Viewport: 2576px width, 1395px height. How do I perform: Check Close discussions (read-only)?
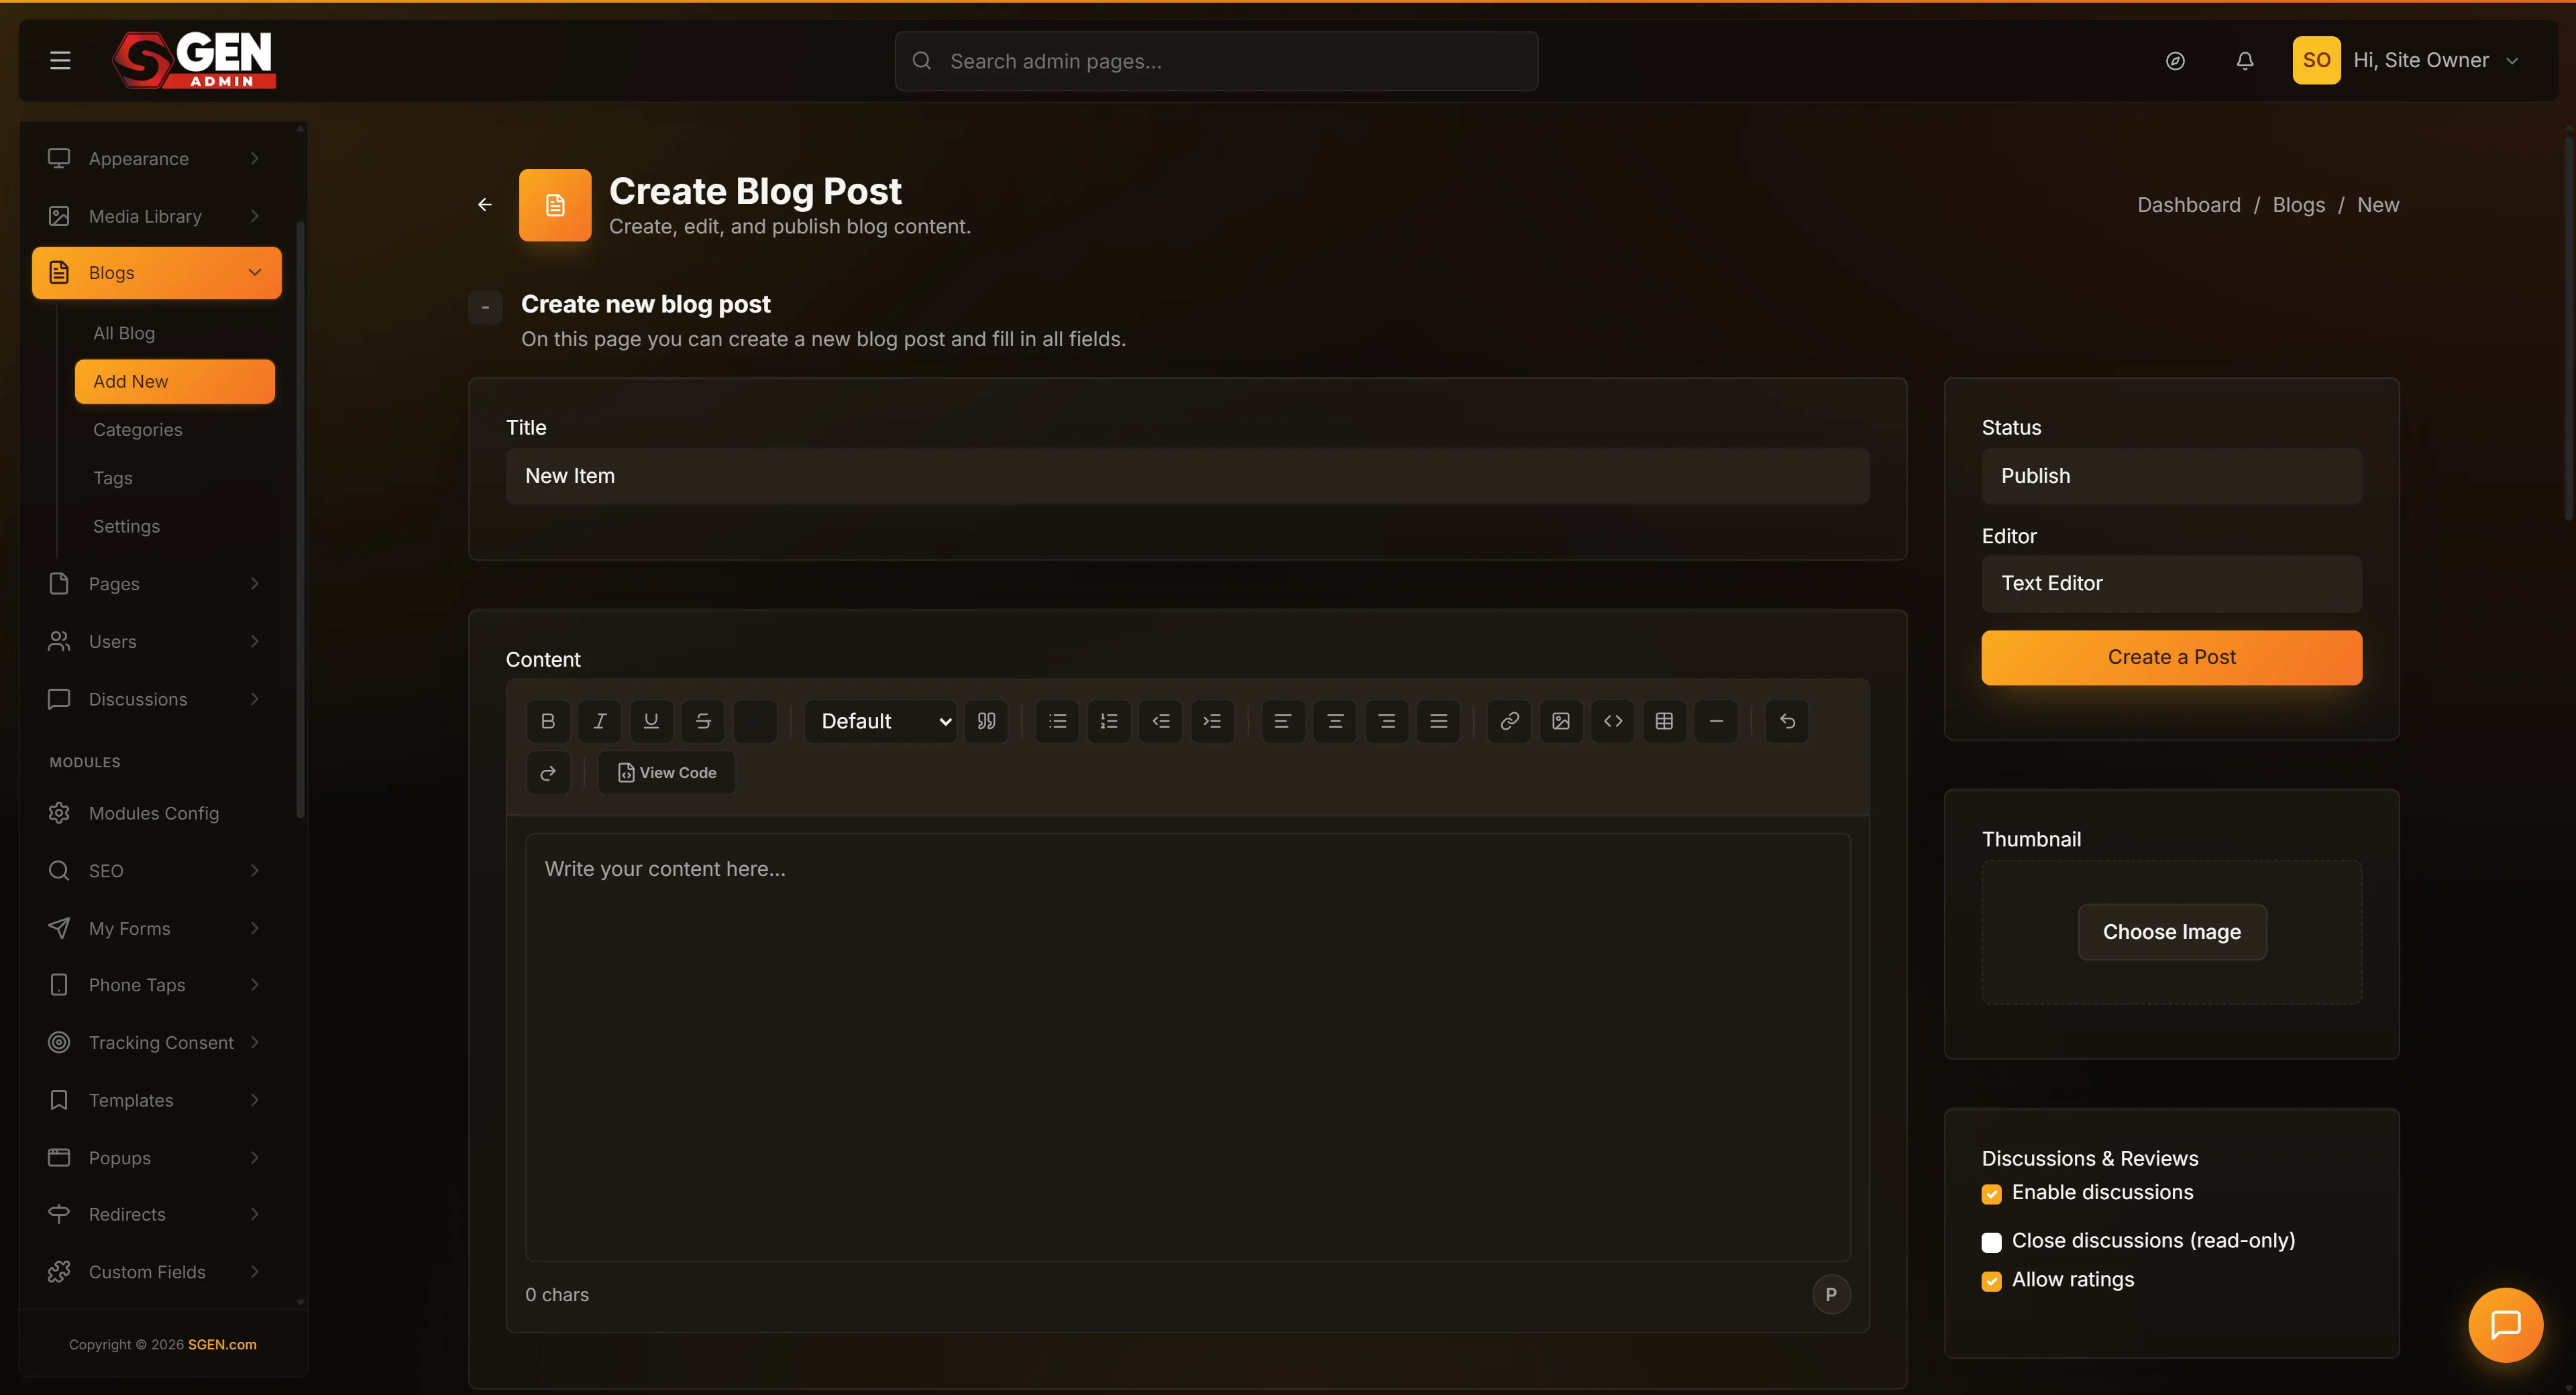click(1991, 1242)
